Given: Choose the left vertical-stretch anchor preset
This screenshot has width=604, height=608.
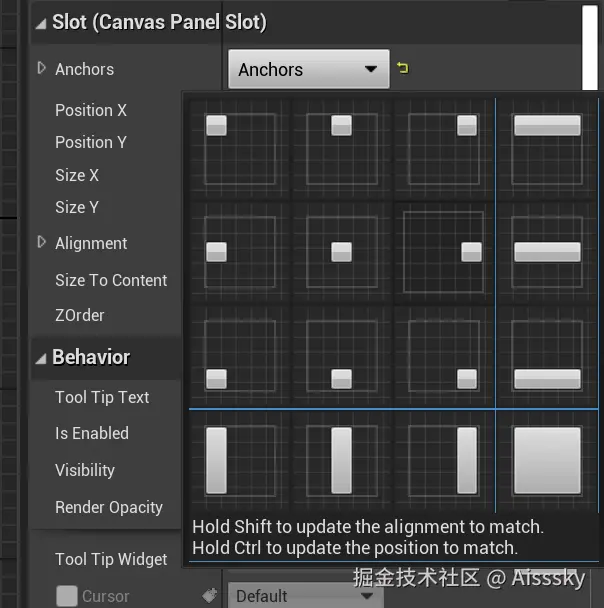Looking at the screenshot, I should click(x=240, y=460).
